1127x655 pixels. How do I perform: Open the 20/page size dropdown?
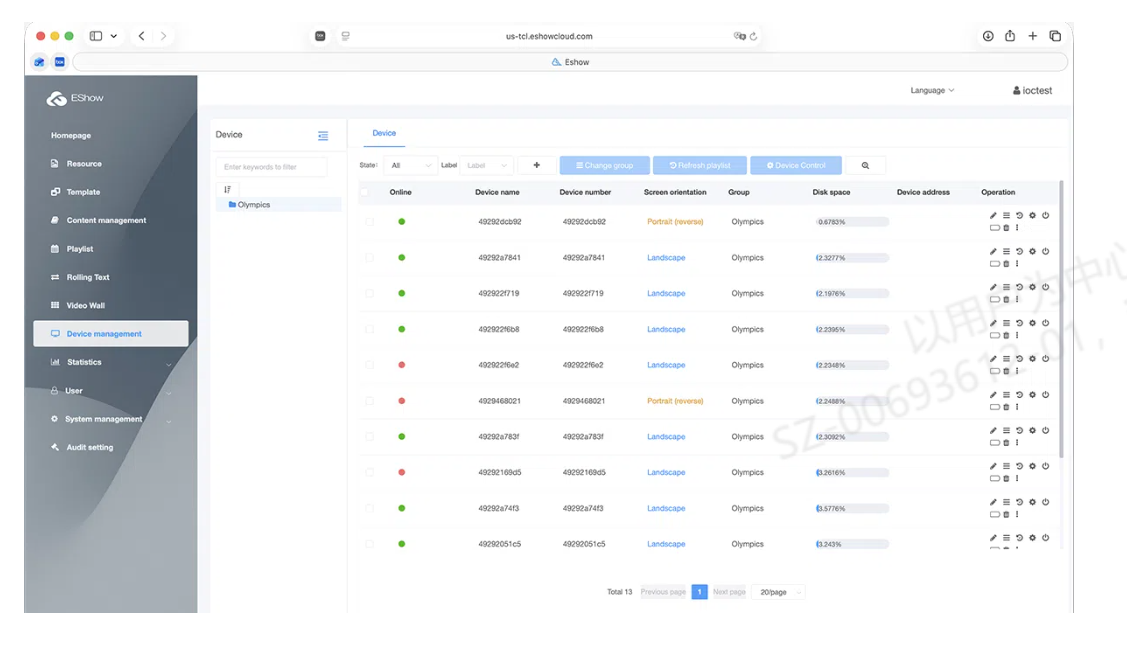(779, 592)
